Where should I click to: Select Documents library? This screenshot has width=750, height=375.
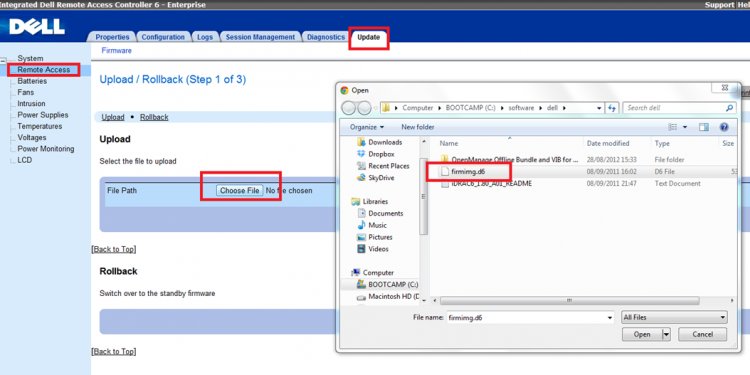(x=380, y=213)
